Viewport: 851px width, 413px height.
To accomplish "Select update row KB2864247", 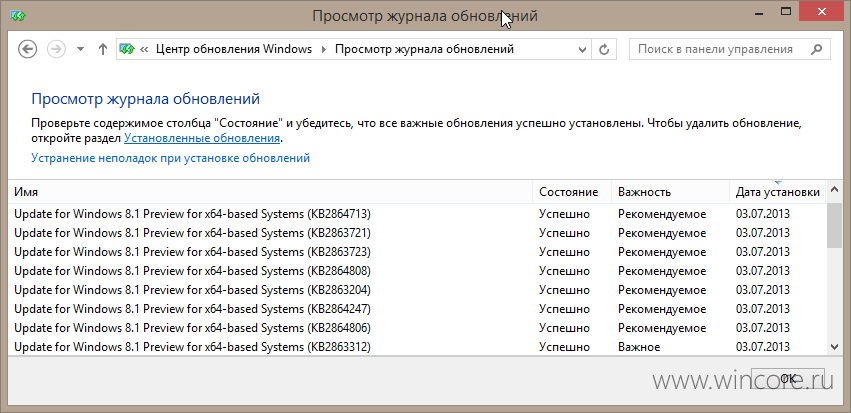I will (x=417, y=309).
